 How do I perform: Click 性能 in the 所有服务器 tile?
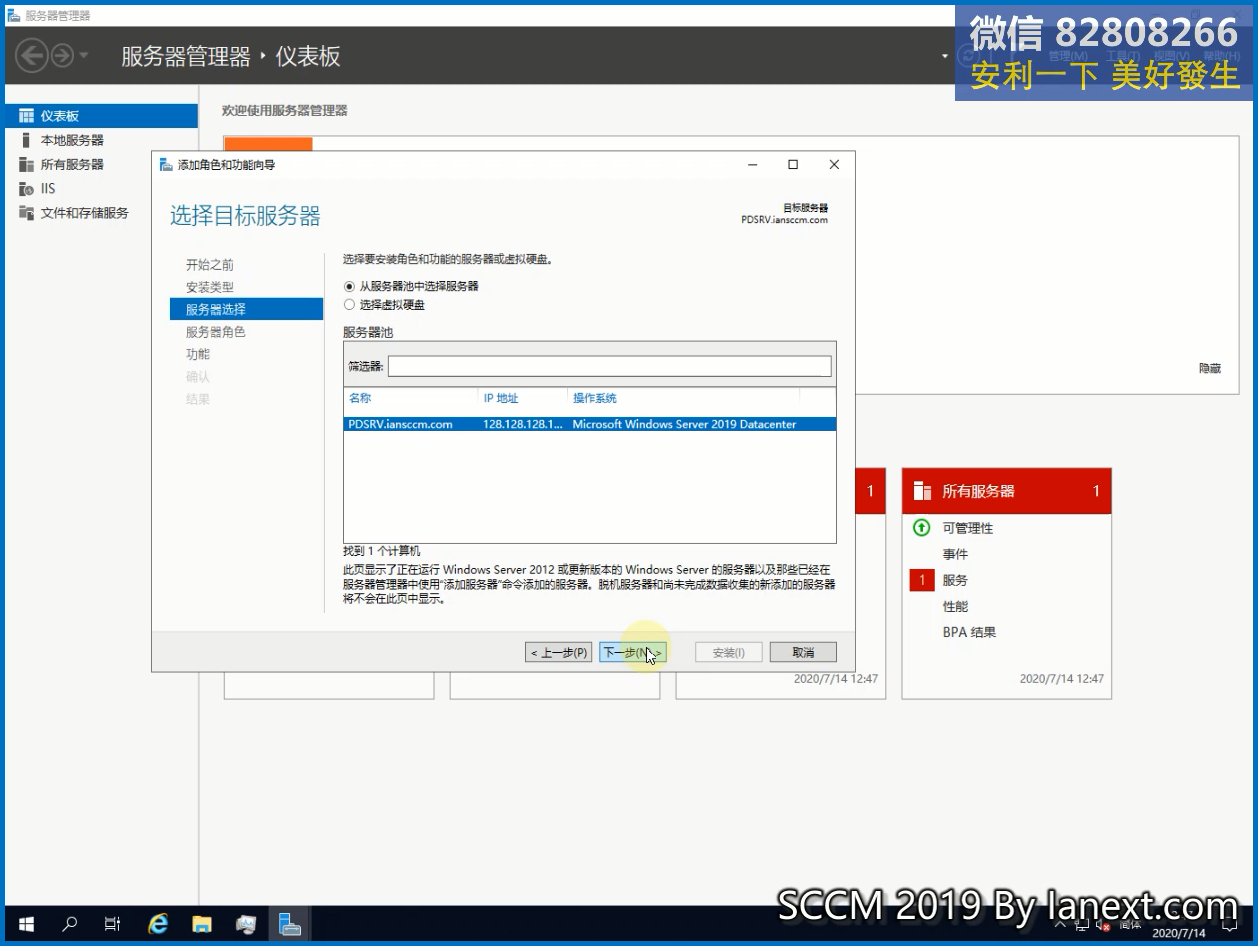(x=955, y=606)
